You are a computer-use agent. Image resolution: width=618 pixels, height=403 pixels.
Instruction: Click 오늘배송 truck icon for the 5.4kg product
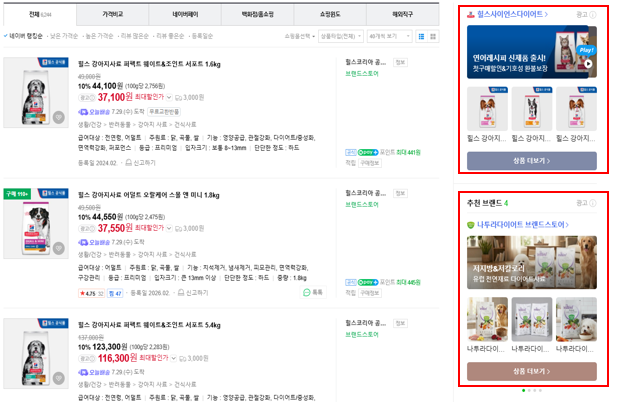[83, 372]
